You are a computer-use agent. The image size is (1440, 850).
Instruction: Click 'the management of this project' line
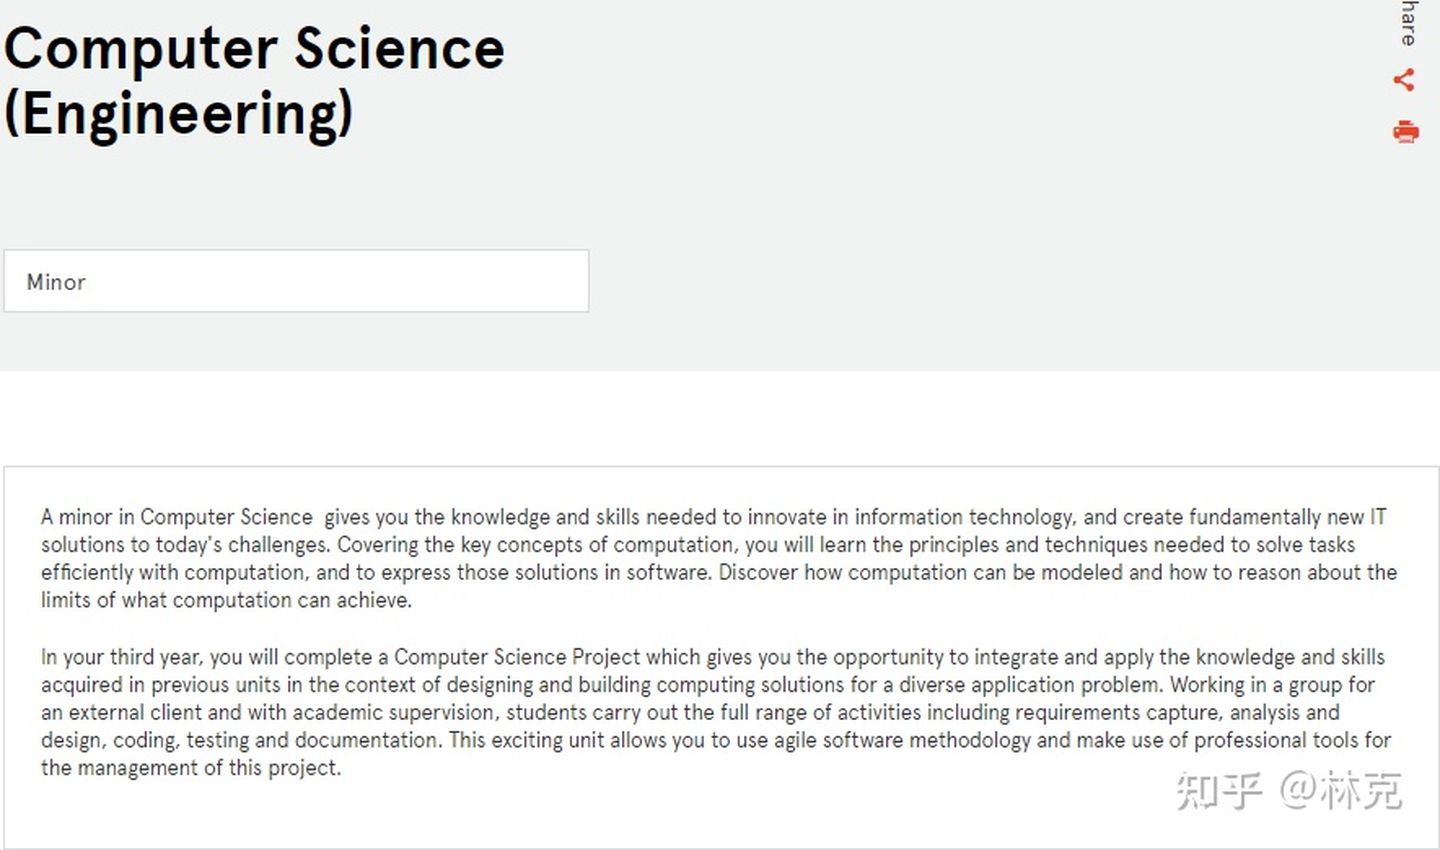tap(191, 768)
